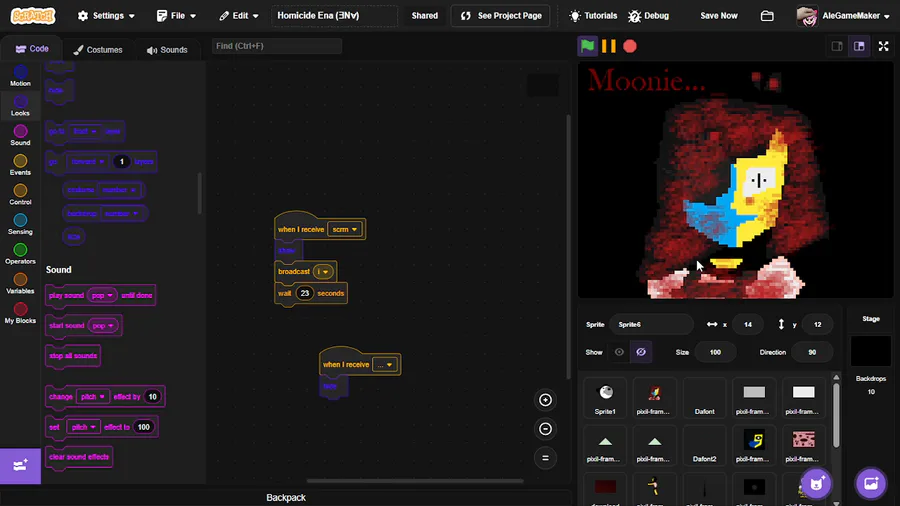Viewport: 900px width, 506px height.
Task: Click the Debug button
Action: click(649, 15)
